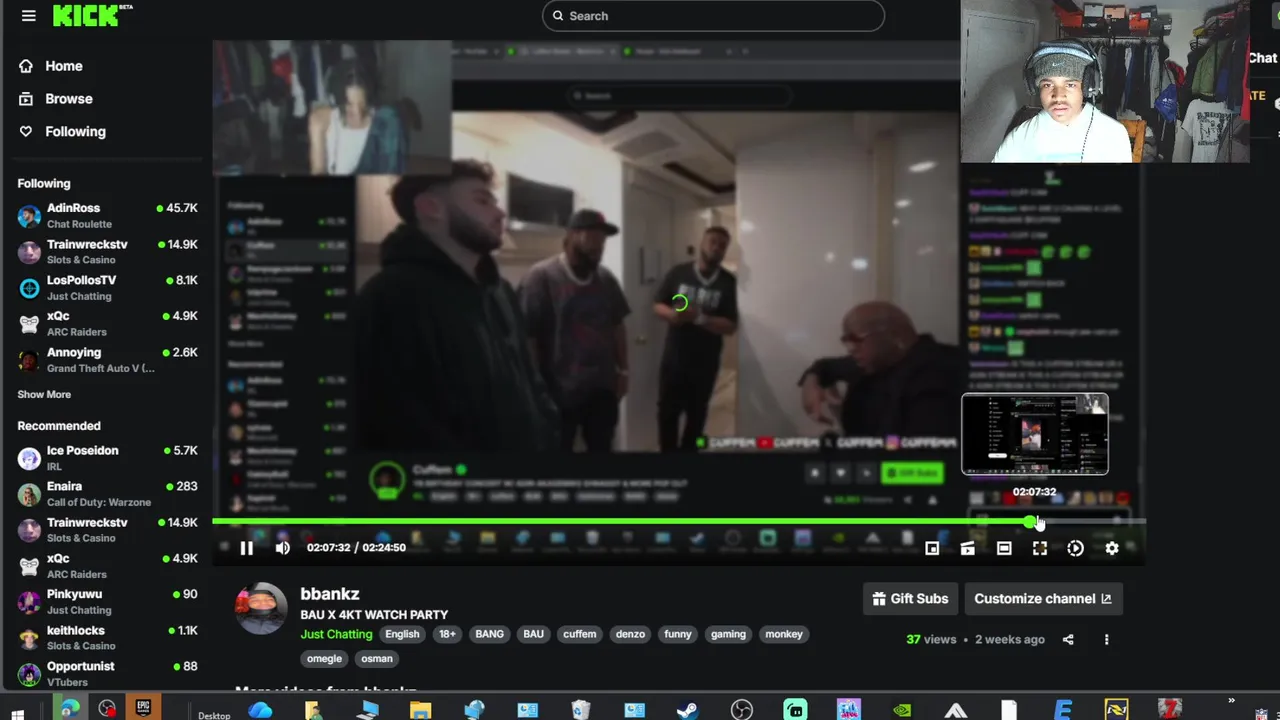Viewport: 1280px width, 720px height.
Task: Click inside the Search field
Action: pyautogui.click(x=713, y=16)
